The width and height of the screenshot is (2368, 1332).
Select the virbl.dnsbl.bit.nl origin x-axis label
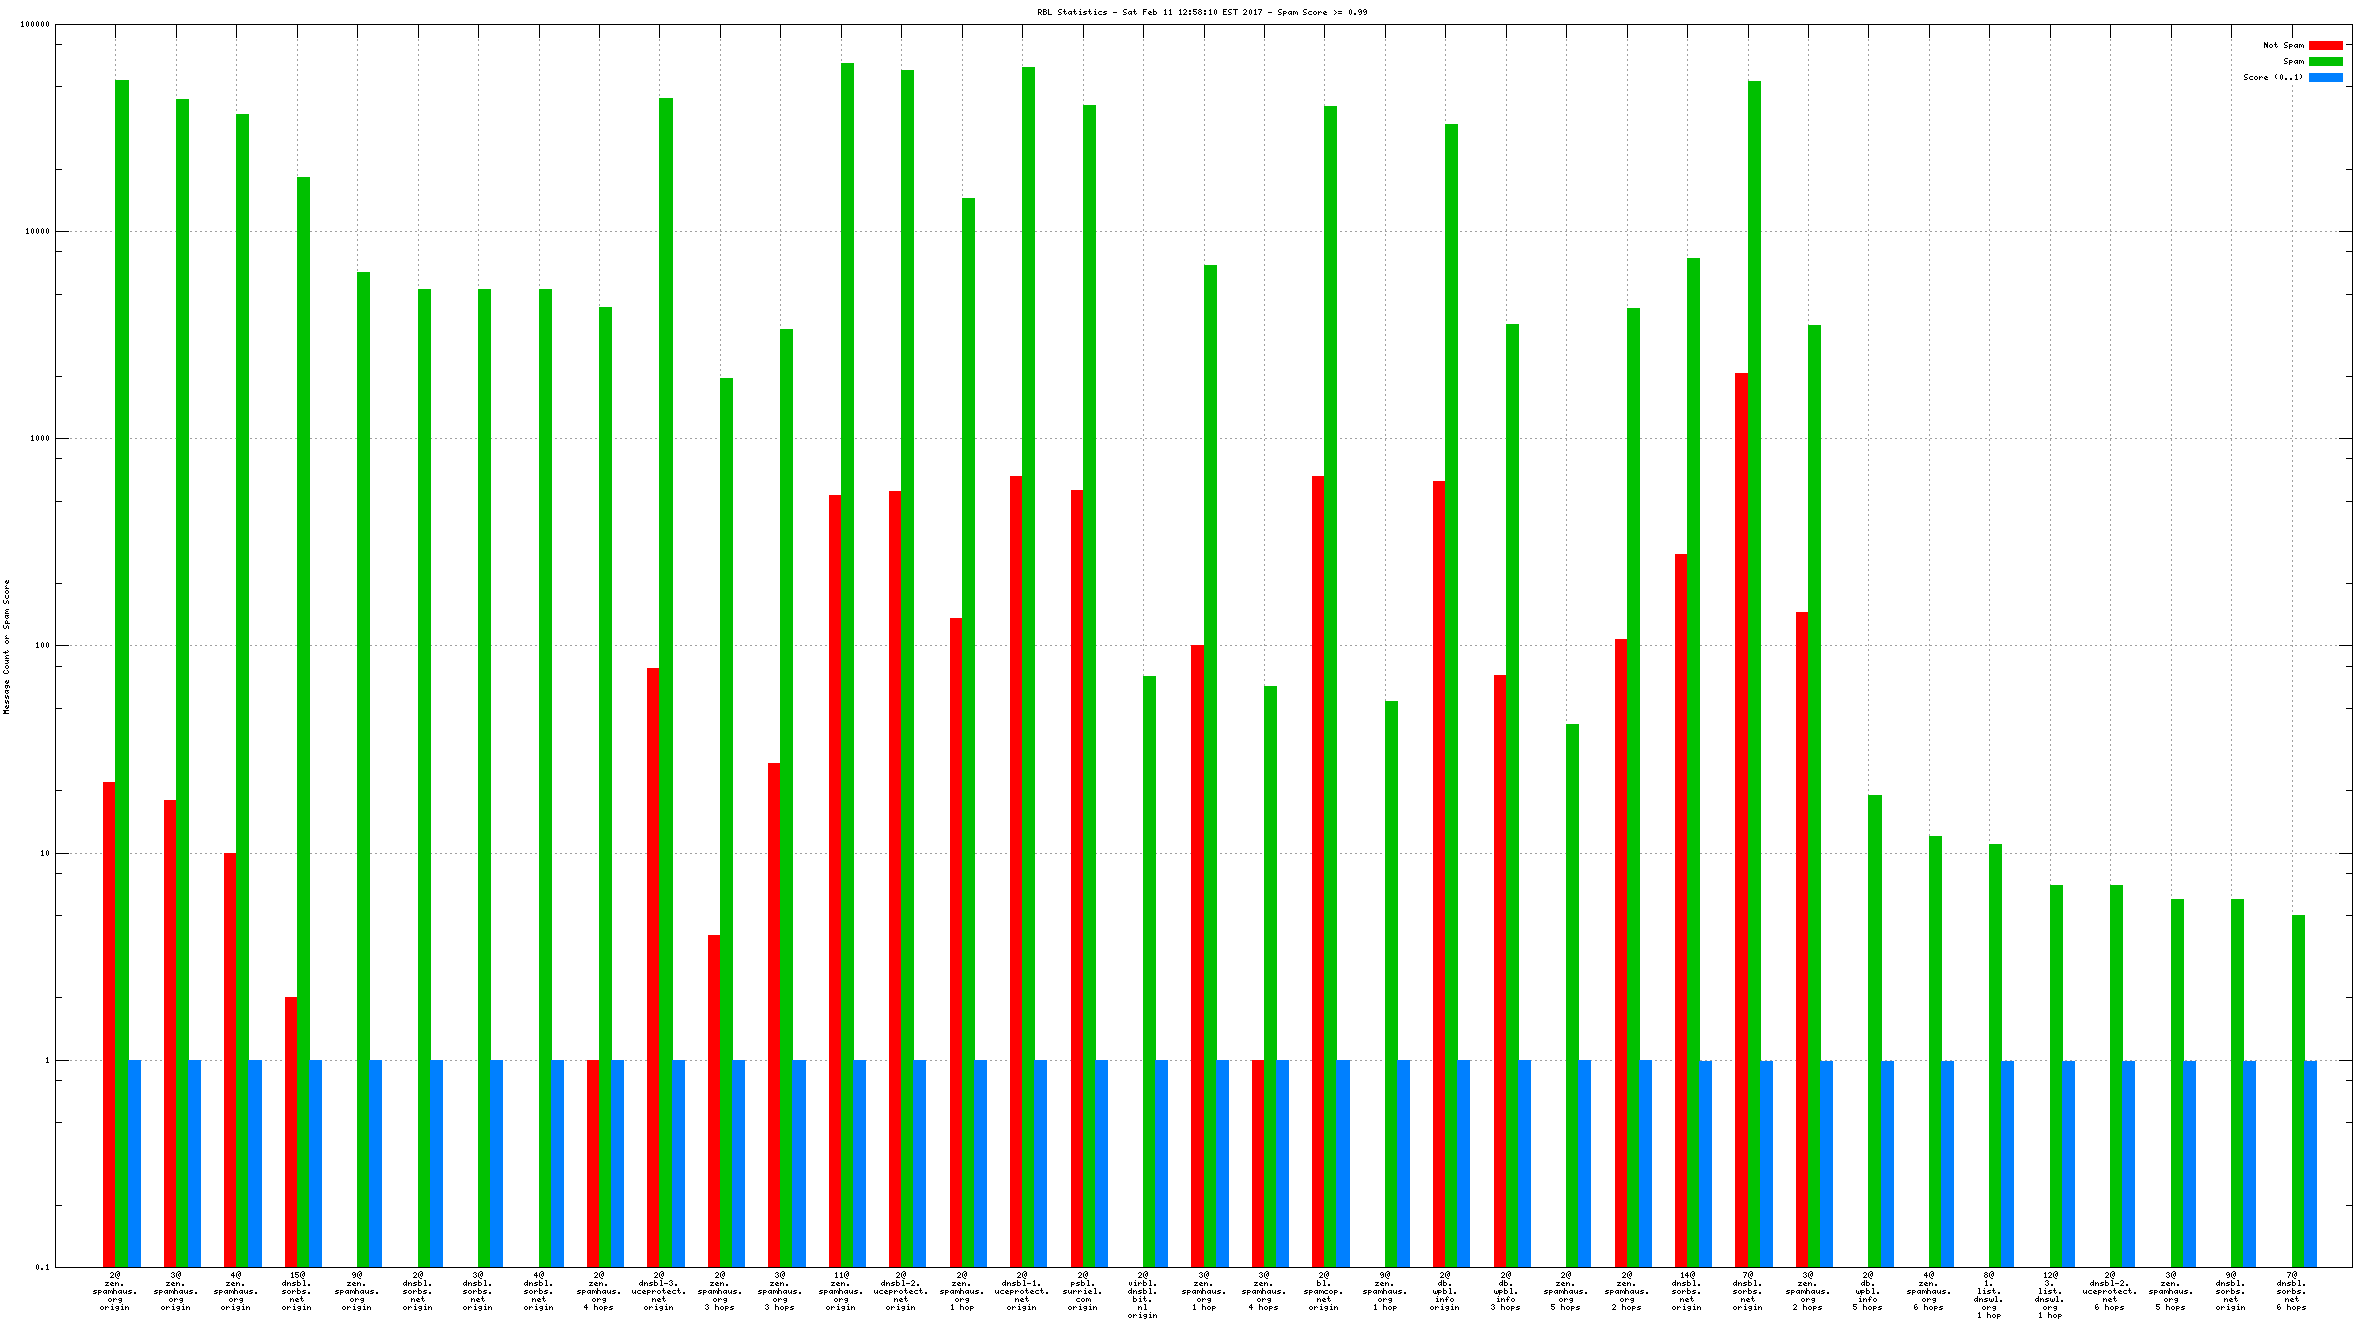click(x=1142, y=1295)
